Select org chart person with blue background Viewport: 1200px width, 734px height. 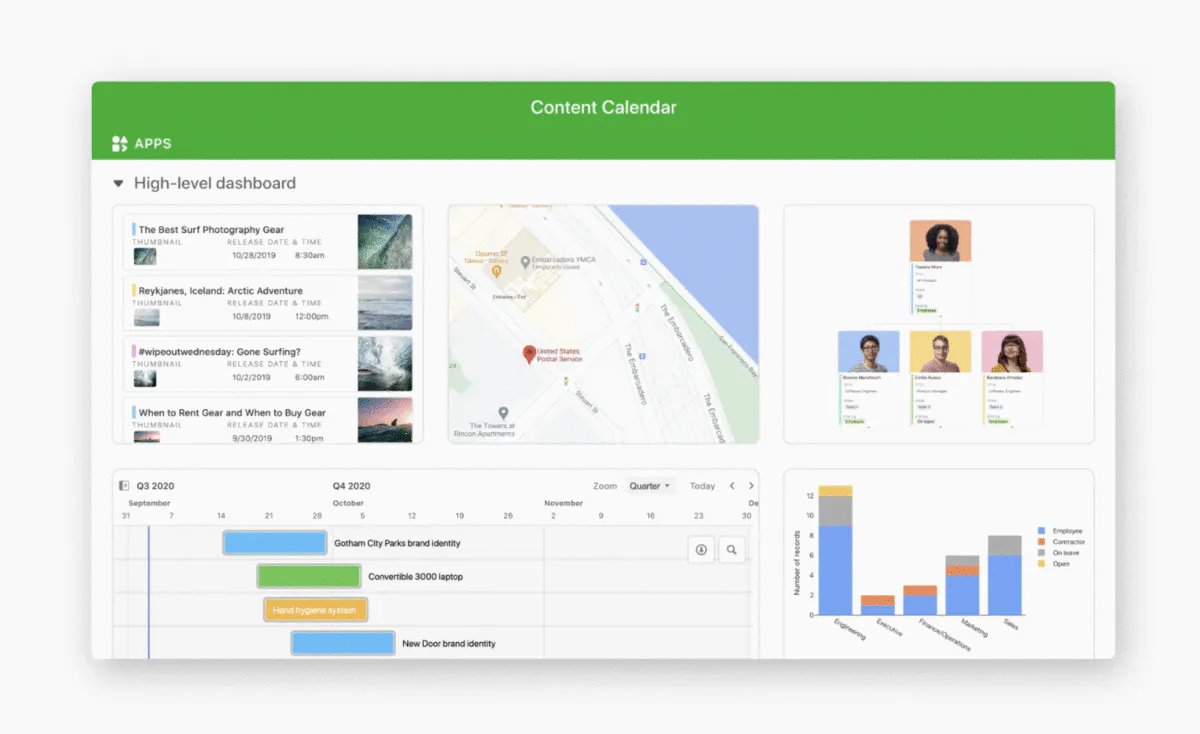coord(868,351)
